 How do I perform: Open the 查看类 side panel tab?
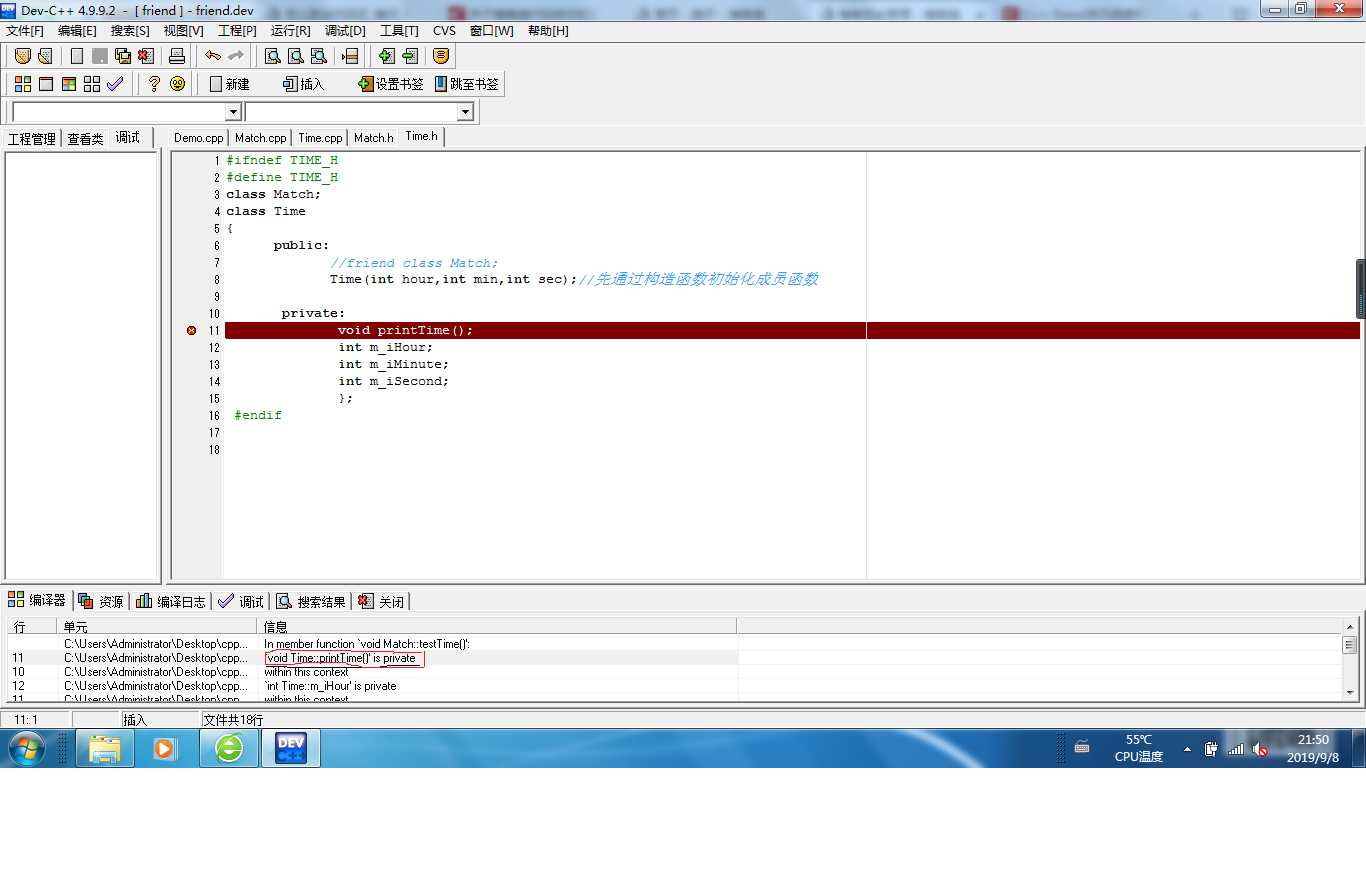[x=85, y=139]
